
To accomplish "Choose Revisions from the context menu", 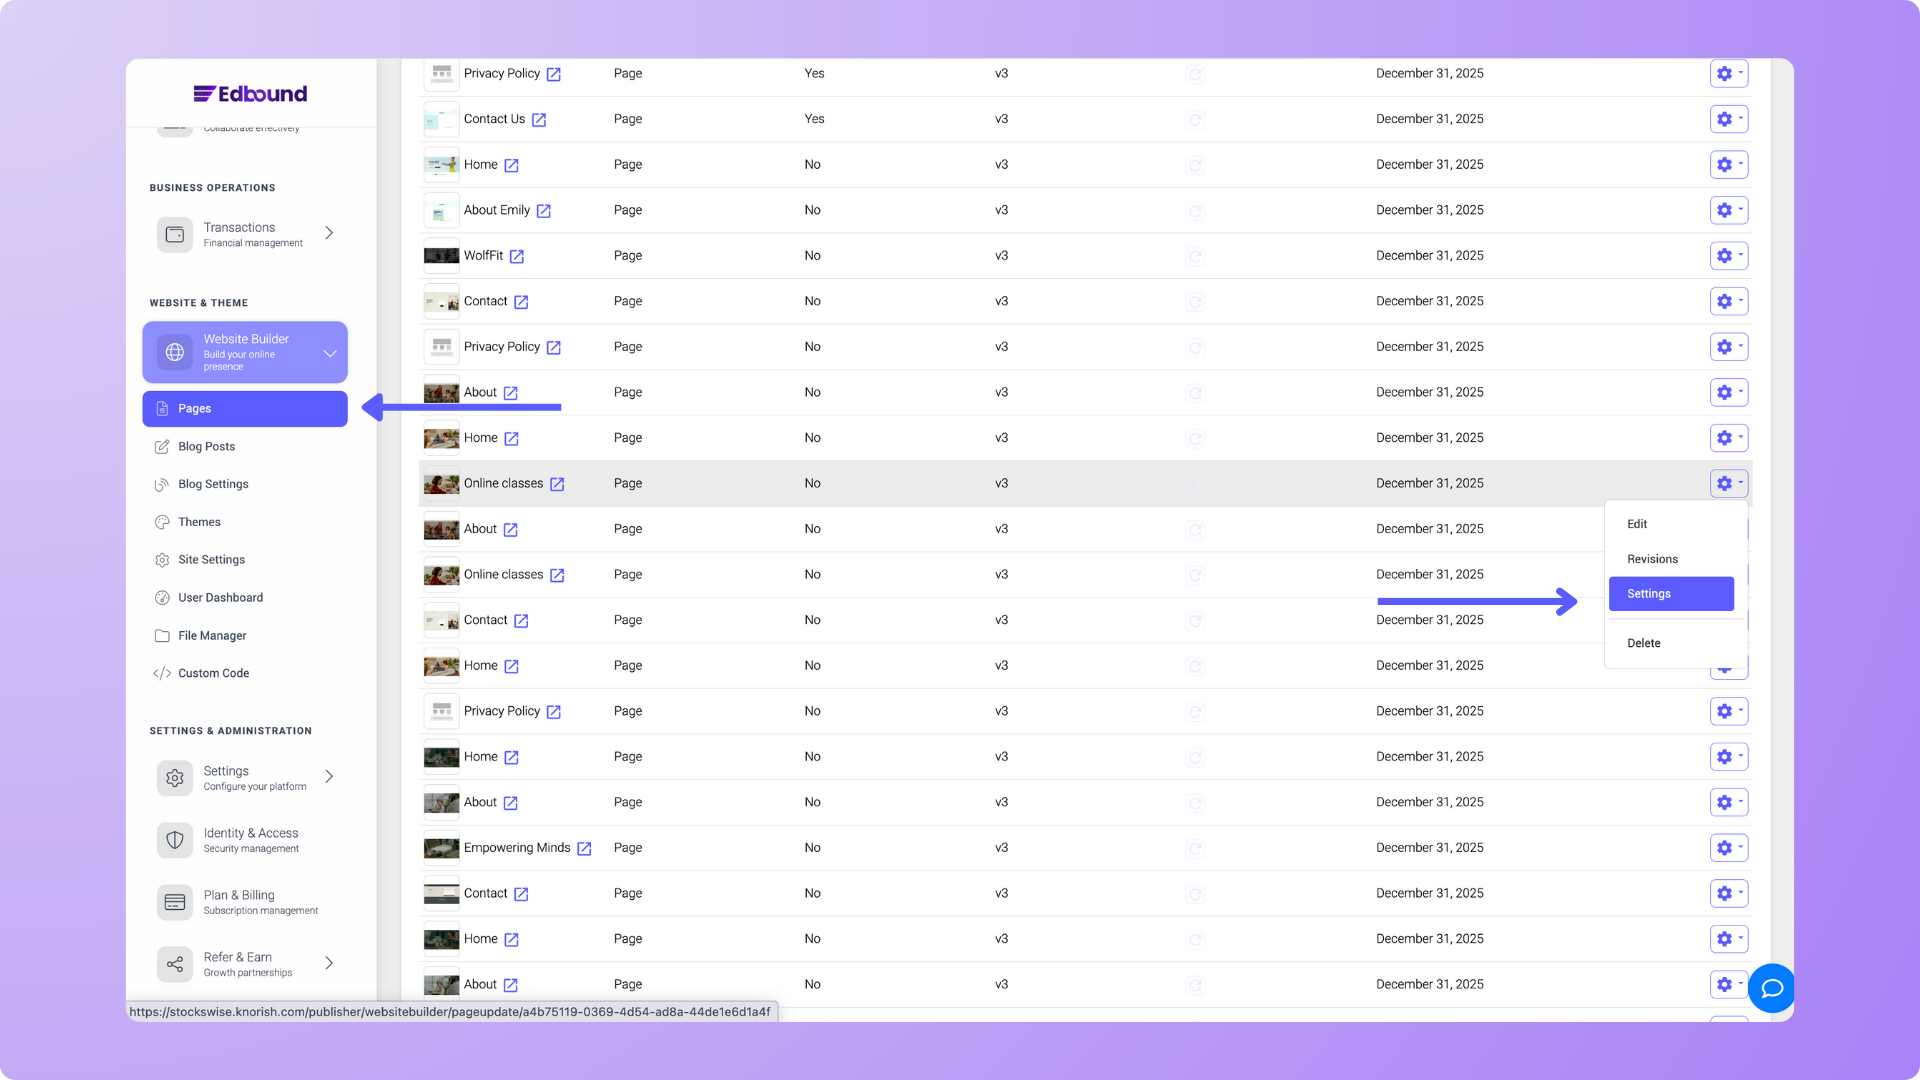I will click(1652, 559).
